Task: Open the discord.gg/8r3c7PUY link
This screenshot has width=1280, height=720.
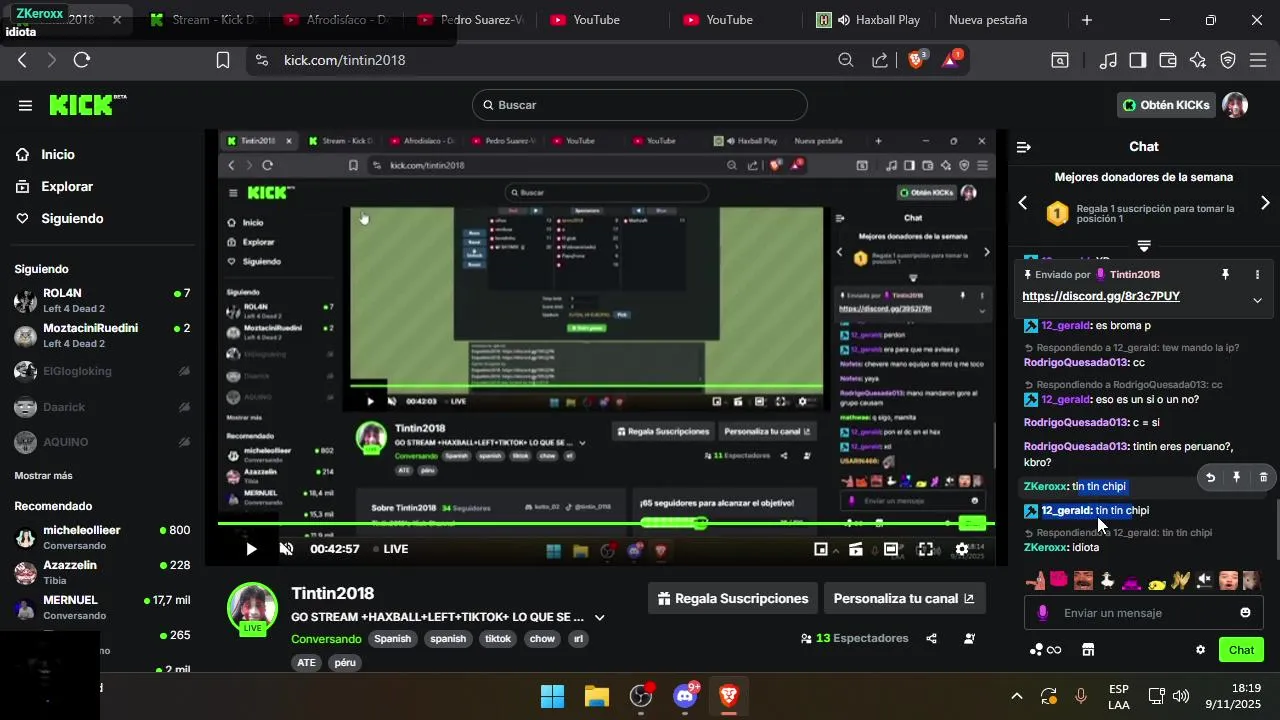Action: tap(1101, 297)
